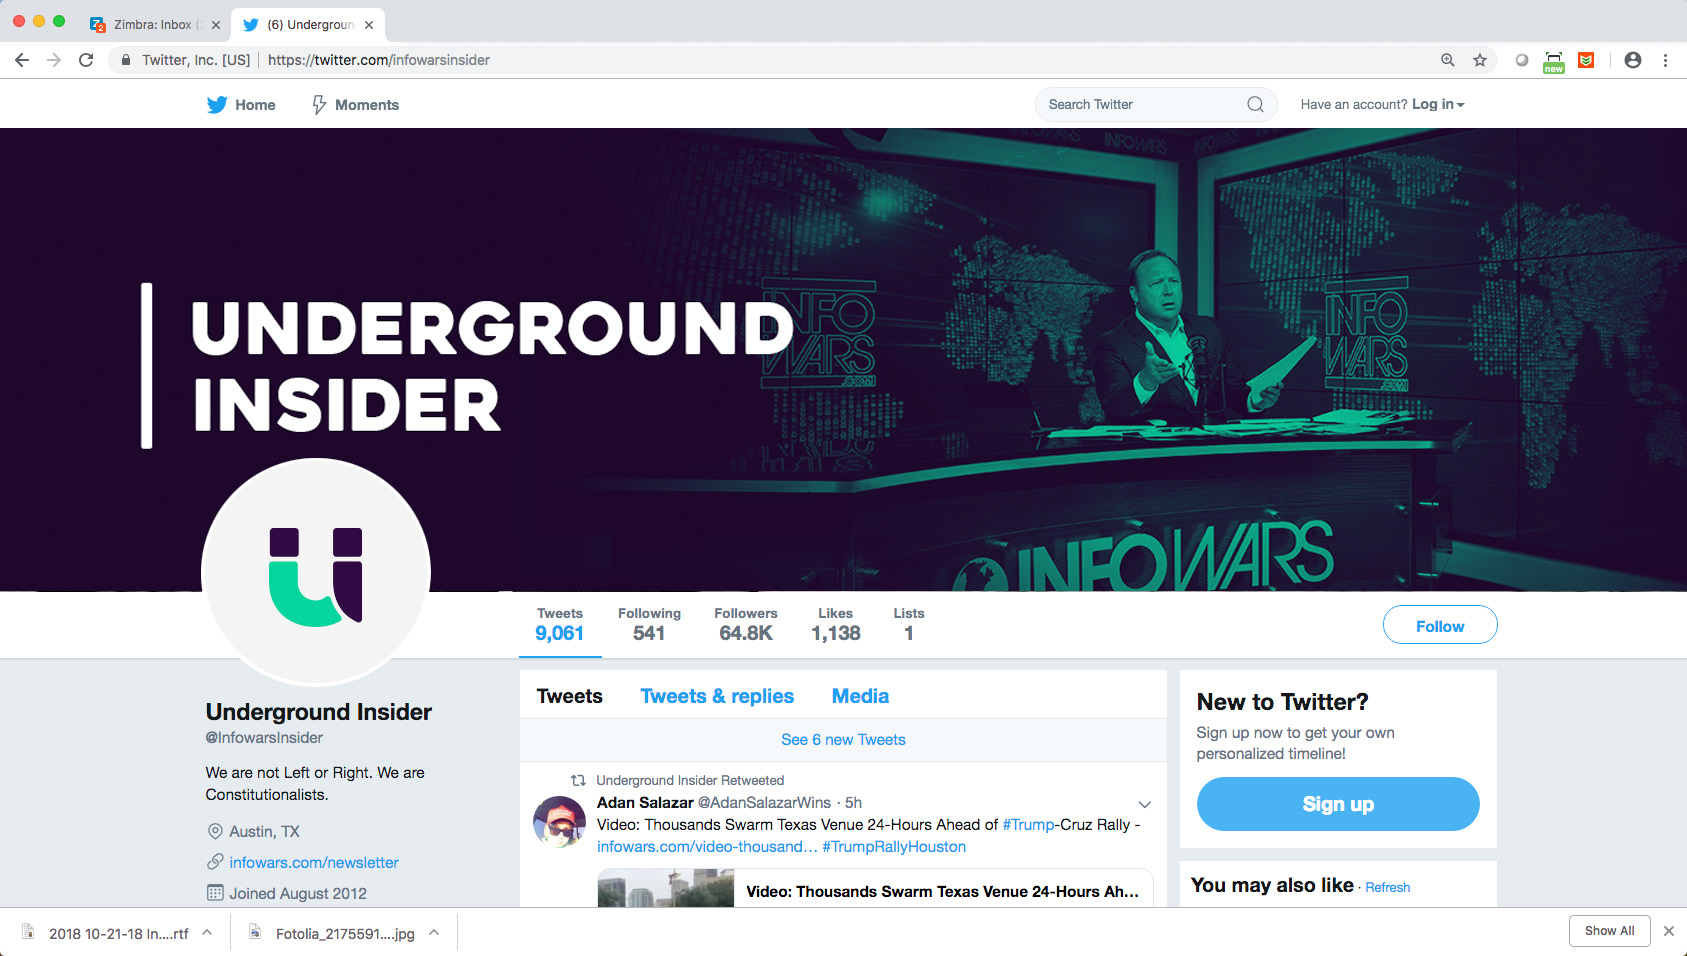The width and height of the screenshot is (1687, 956).
Task: Click Adan Salazar's avatar picture
Action: [x=559, y=822]
